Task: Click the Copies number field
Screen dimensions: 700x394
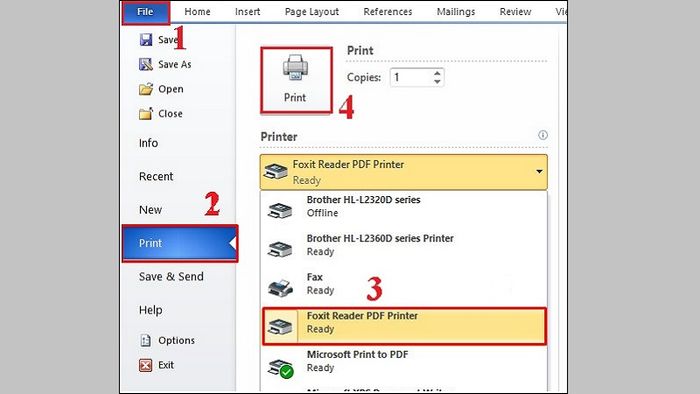Action: click(x=411, y=78)
